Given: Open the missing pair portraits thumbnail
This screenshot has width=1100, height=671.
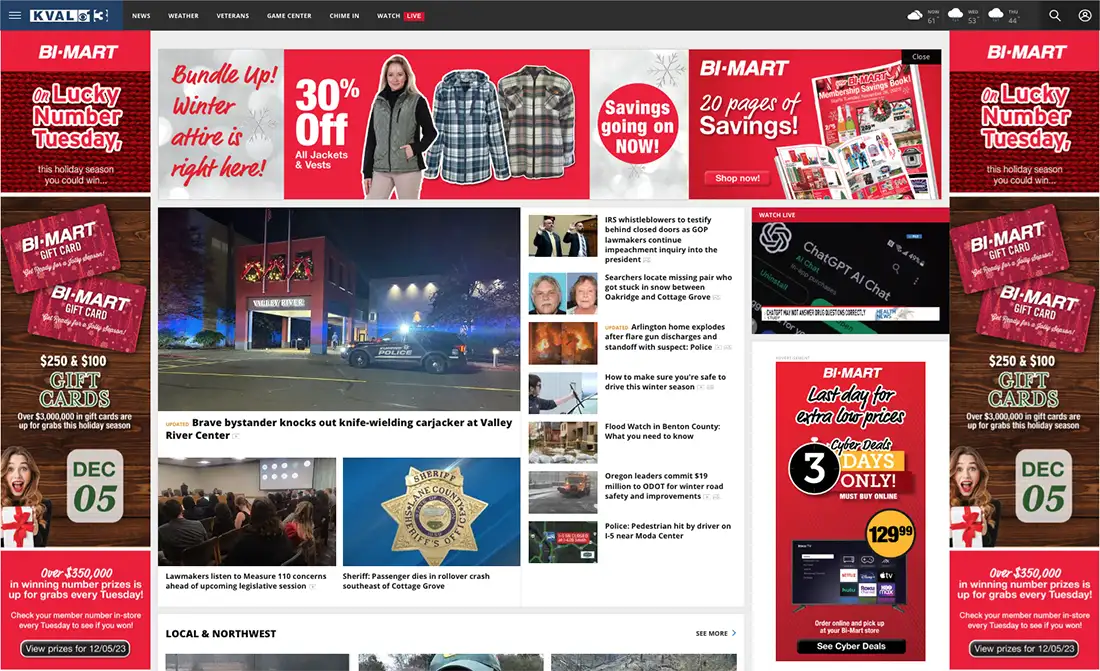Looking at the screenshot, I should [563, 293].
